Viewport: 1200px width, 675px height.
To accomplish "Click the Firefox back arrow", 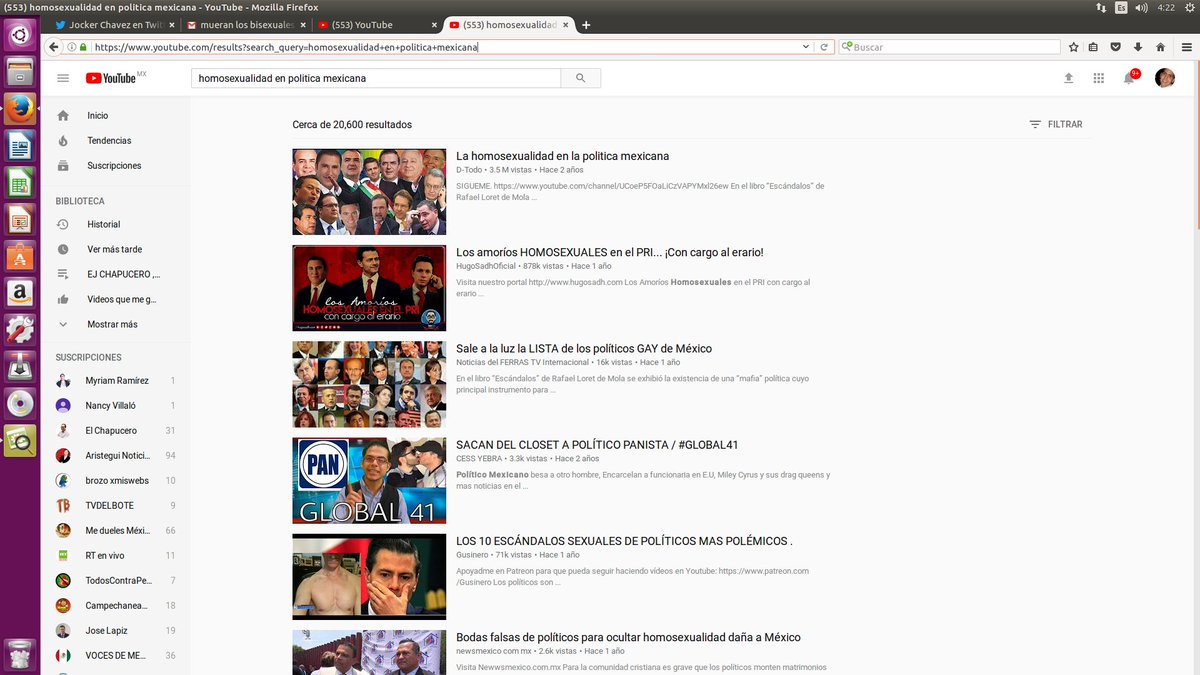I will tap(53, 47).
